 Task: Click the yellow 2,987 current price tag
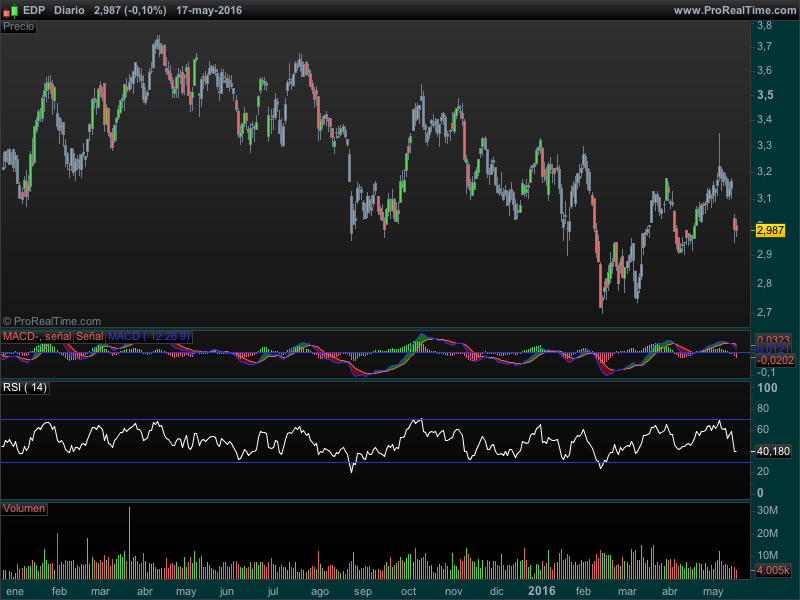(770, 231)
